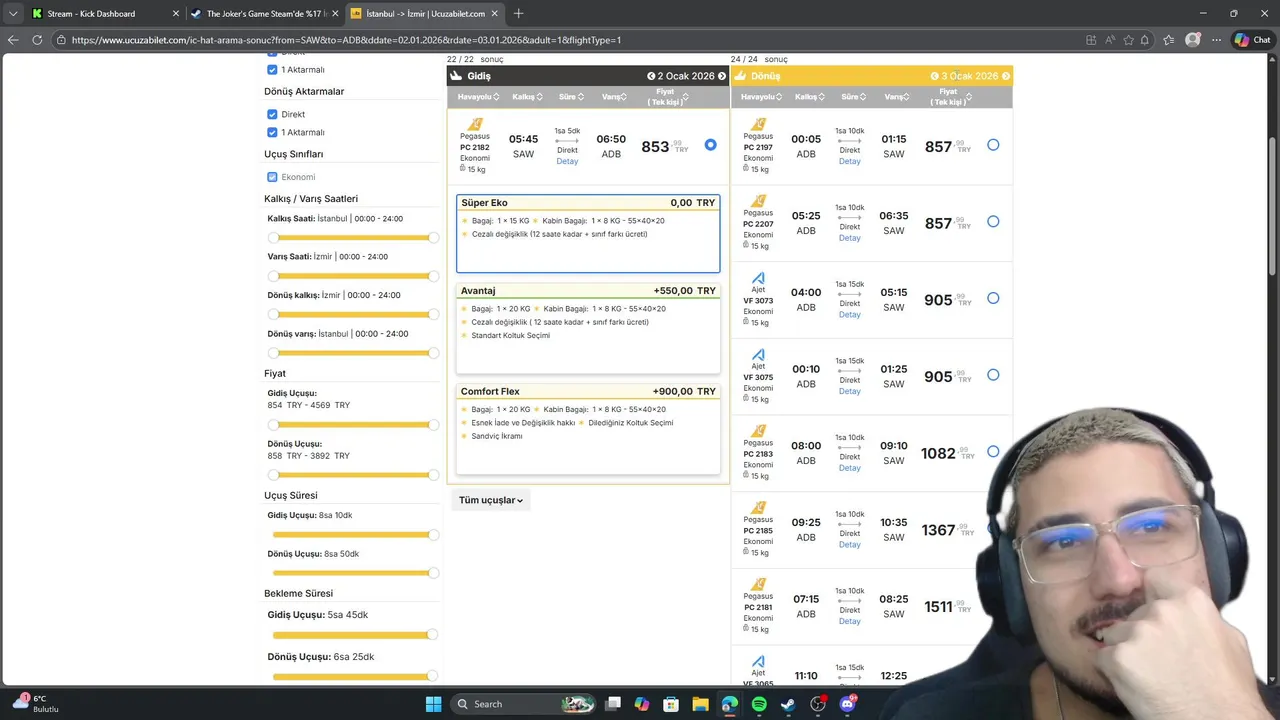The width and height of the screenshot is (1280, 720).
Task: Go to previous day before 2 Ocak 2026
Action: [x=651, y=76]
